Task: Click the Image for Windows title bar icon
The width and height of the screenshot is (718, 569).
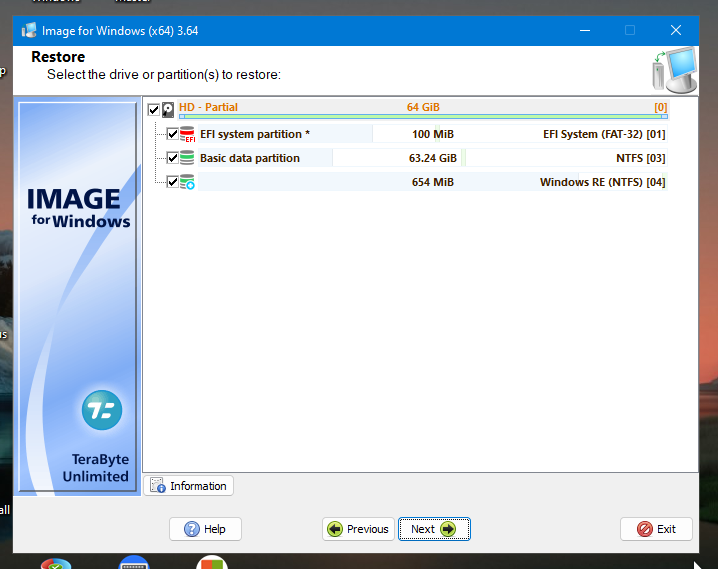Action: click(29, 31)
